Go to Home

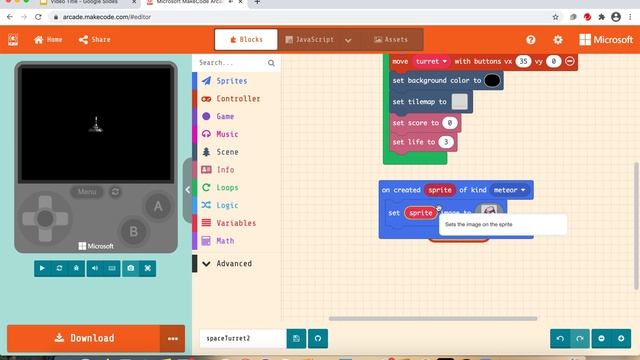coord(48,40)
